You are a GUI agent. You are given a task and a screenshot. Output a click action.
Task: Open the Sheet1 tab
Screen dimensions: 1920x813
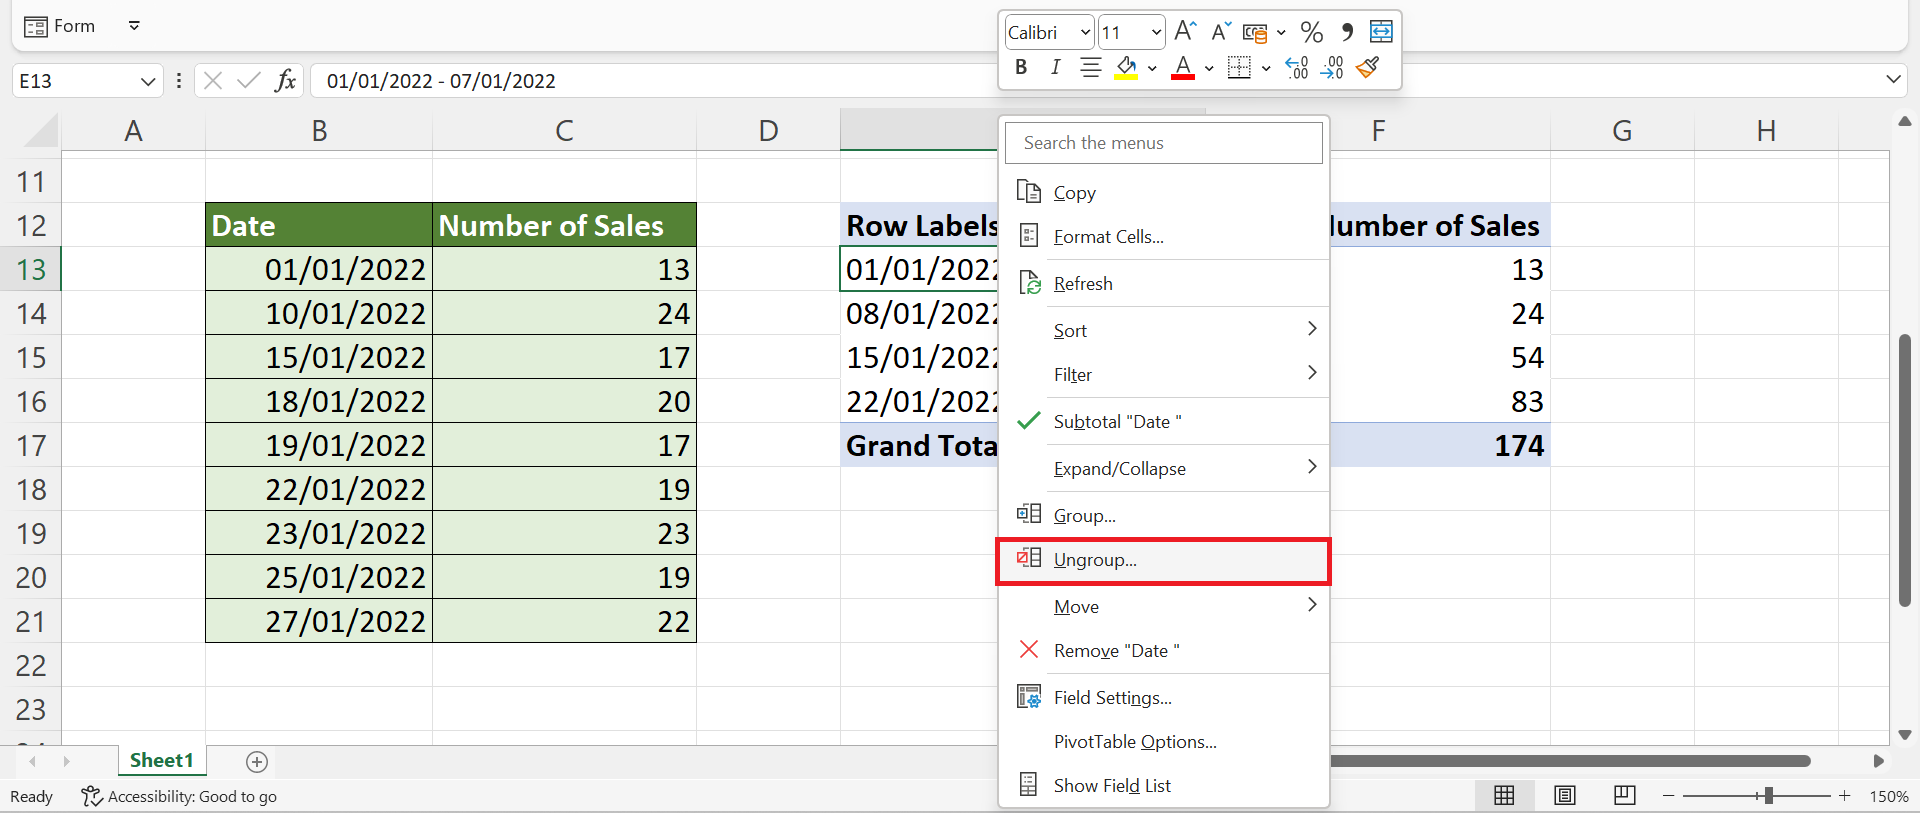coord(161,761)
